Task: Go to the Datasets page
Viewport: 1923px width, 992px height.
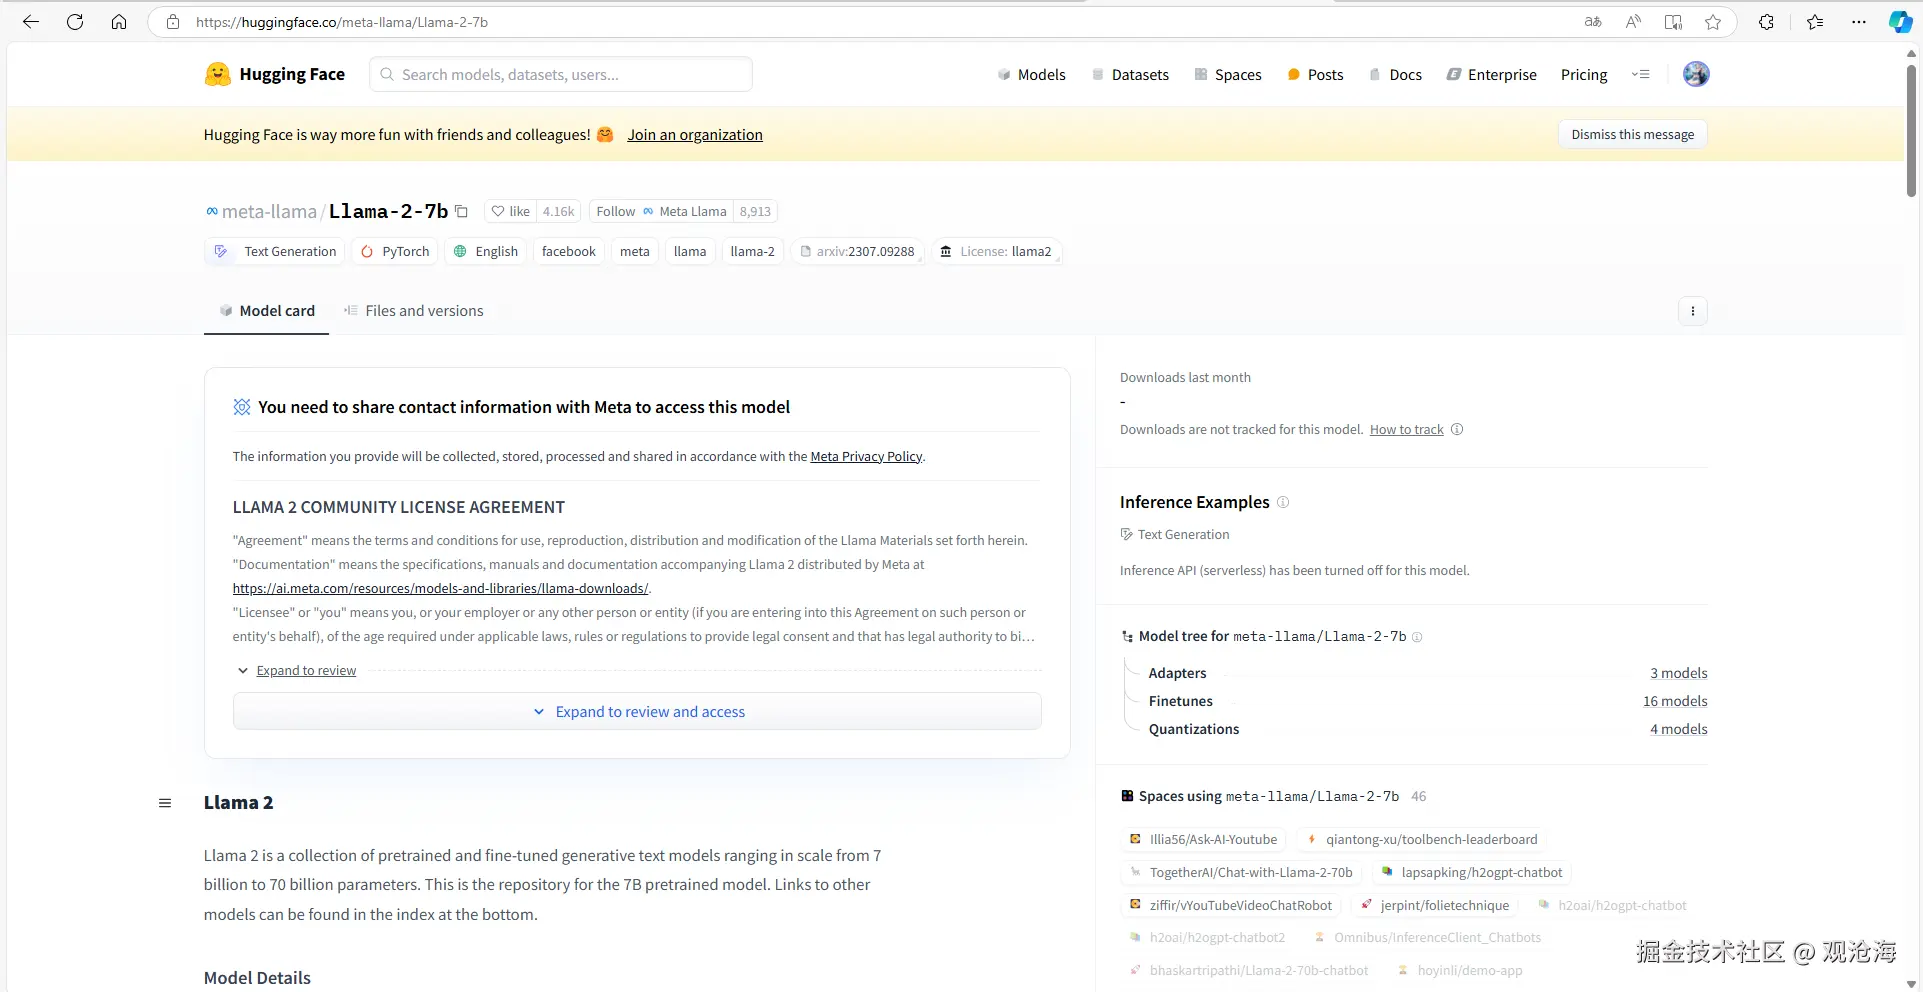Action: tap(1130, 74)
